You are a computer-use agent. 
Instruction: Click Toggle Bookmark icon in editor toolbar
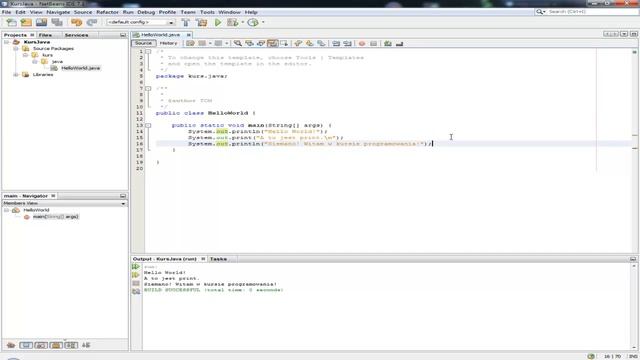click(321, 43)
